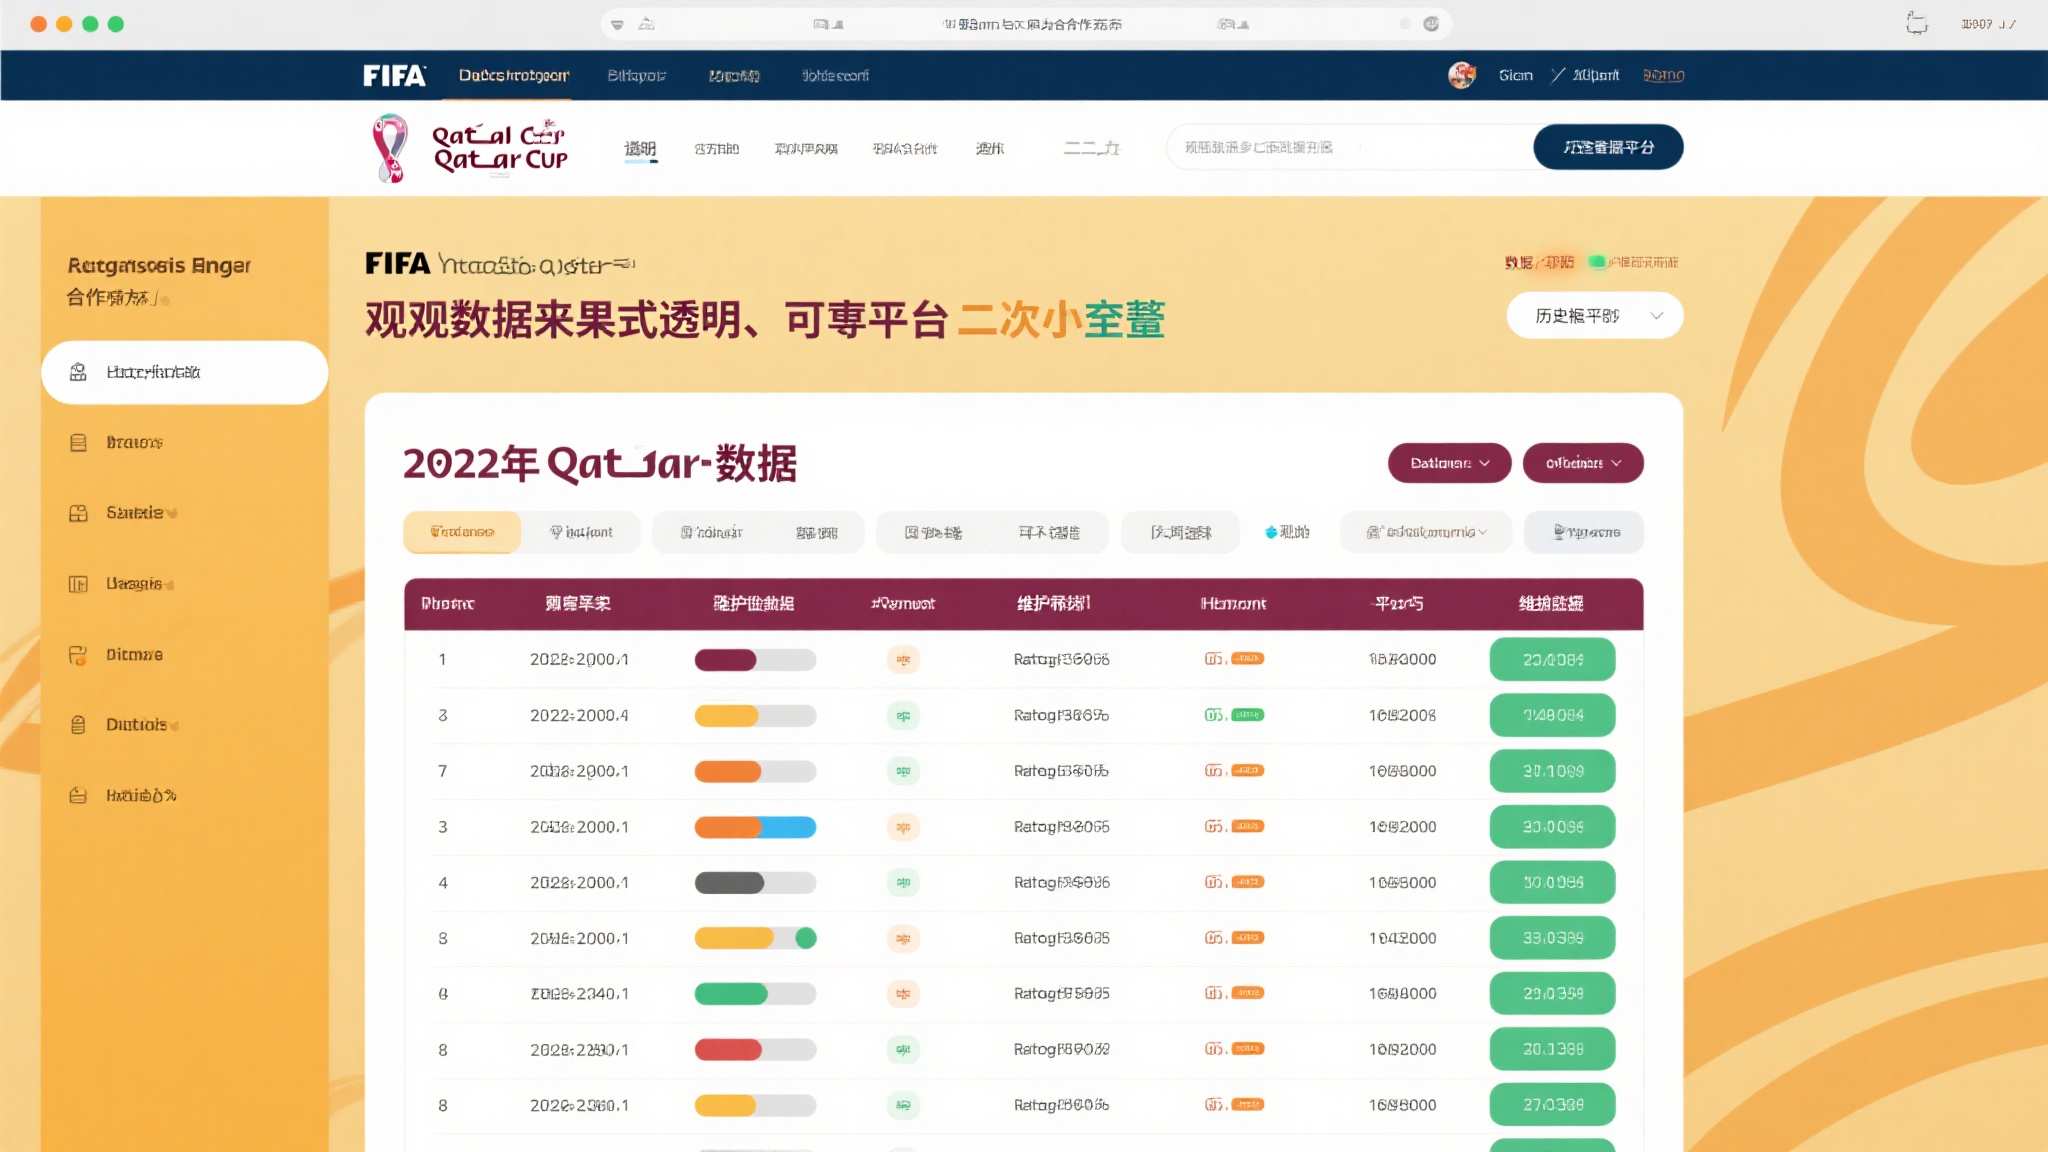The image size is (2048, 1152).
Task: Select the highlighted dashboard item in the sidebar
Action: point(183,371)
